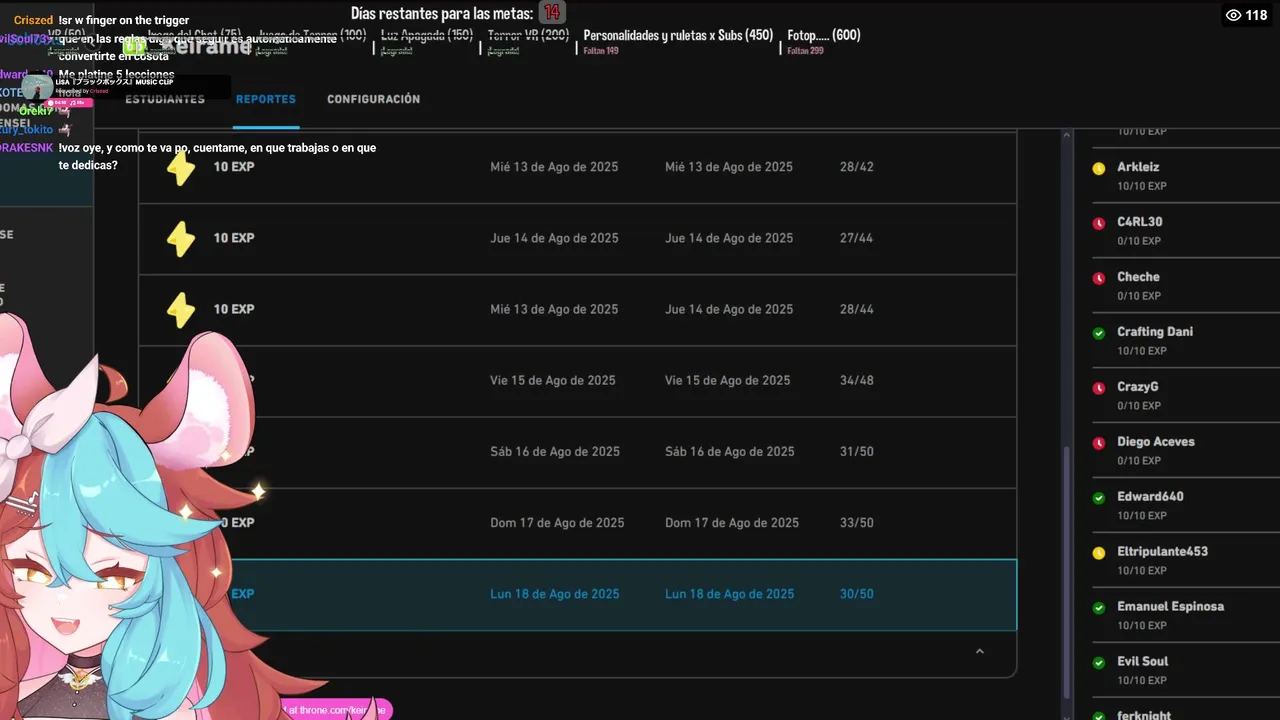1280x720 pixels.
Task: Click lightning bolt icon in the 27/44 row
Action: coord(180,239)
